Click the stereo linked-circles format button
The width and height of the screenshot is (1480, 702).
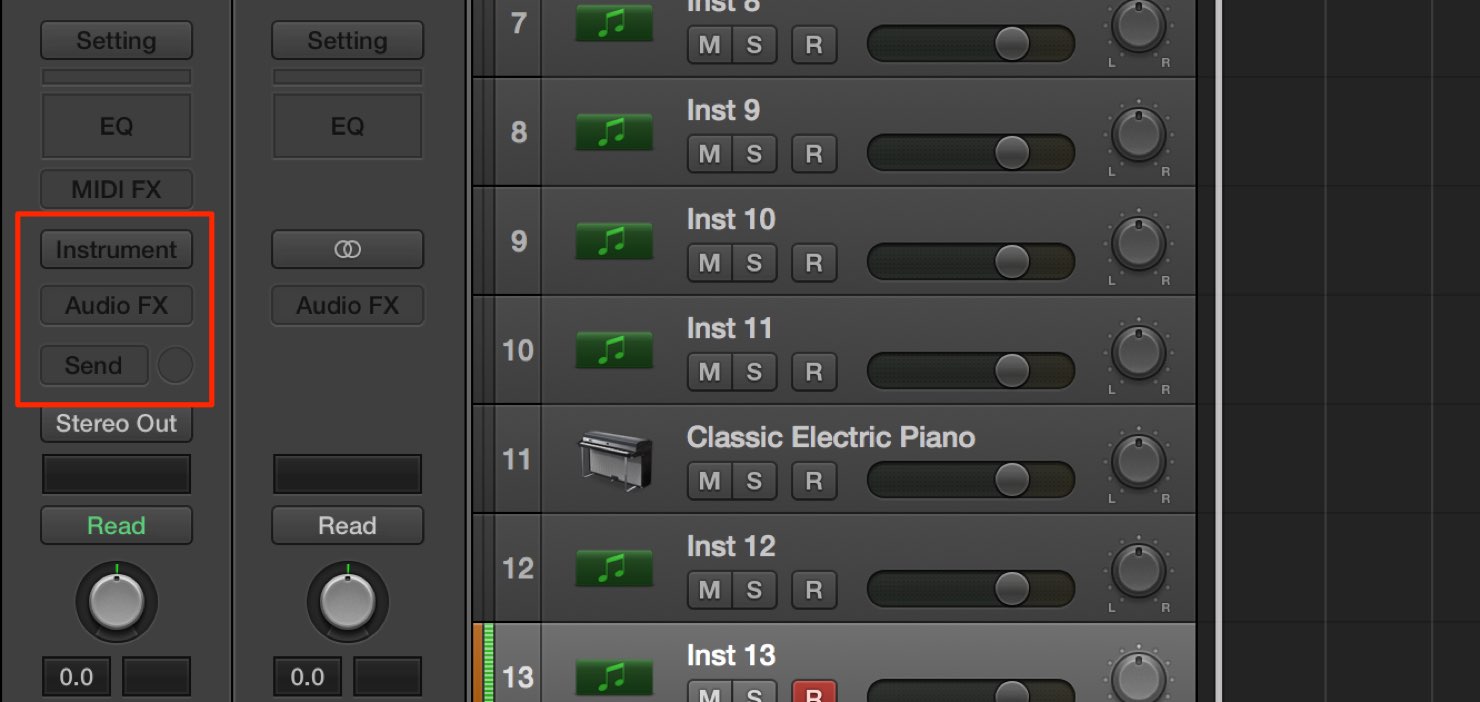coord(347,250)
